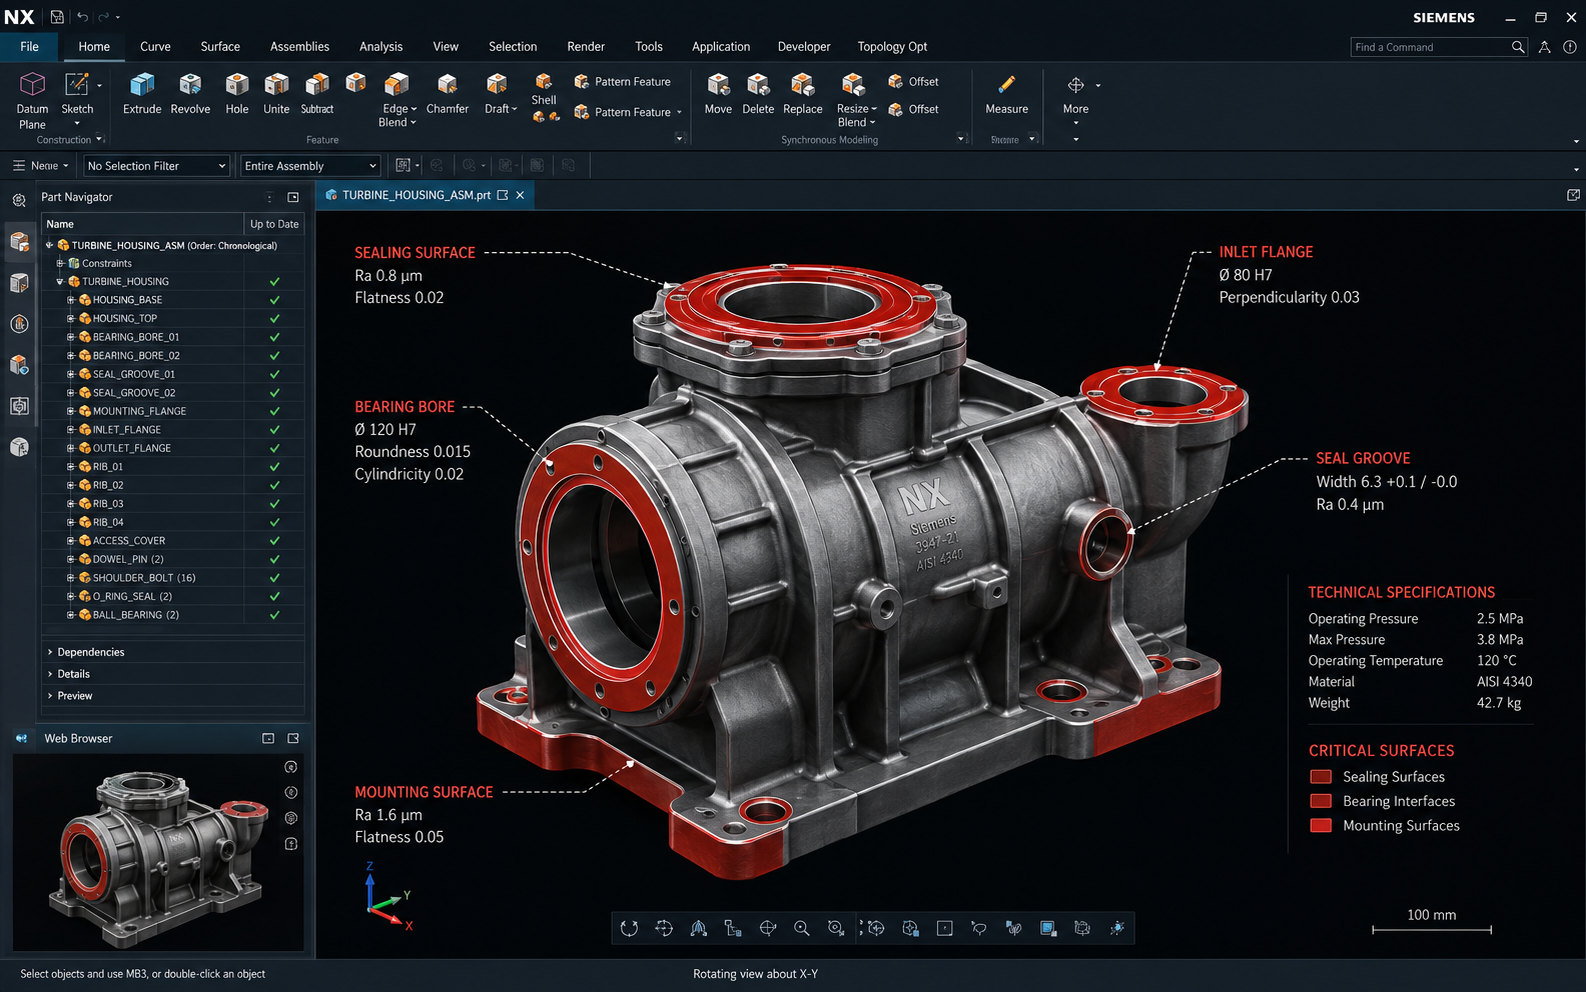Screen dimensions: 1586x992
Task: Click the help icon near command search
Action: tap(1570, 47)
